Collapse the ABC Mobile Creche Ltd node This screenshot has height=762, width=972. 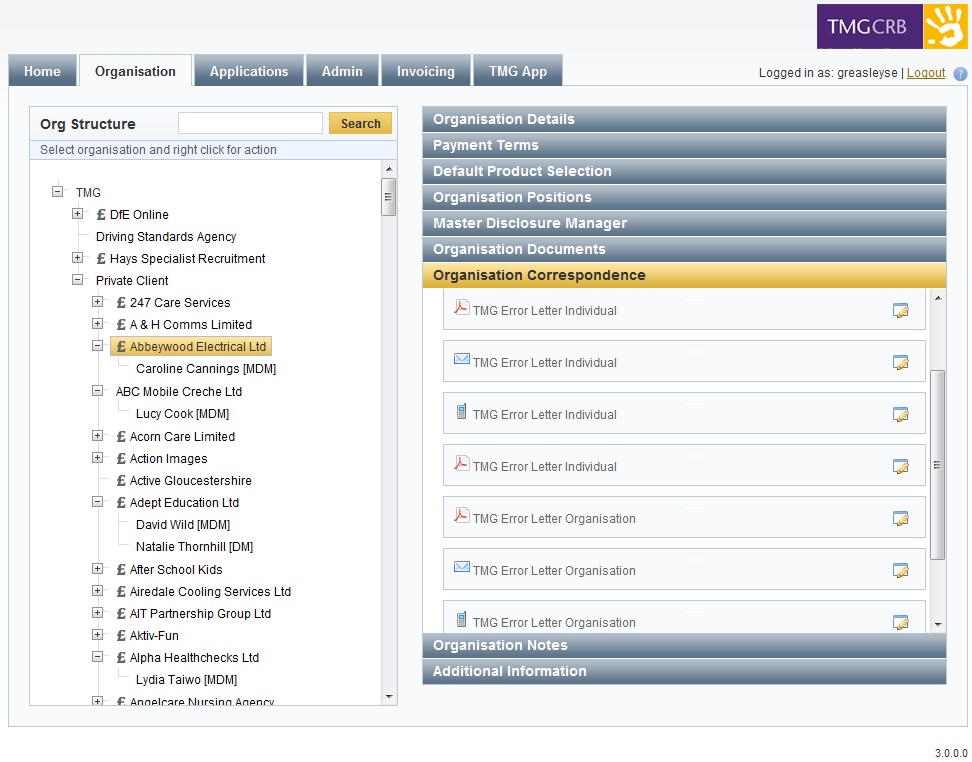97,391
